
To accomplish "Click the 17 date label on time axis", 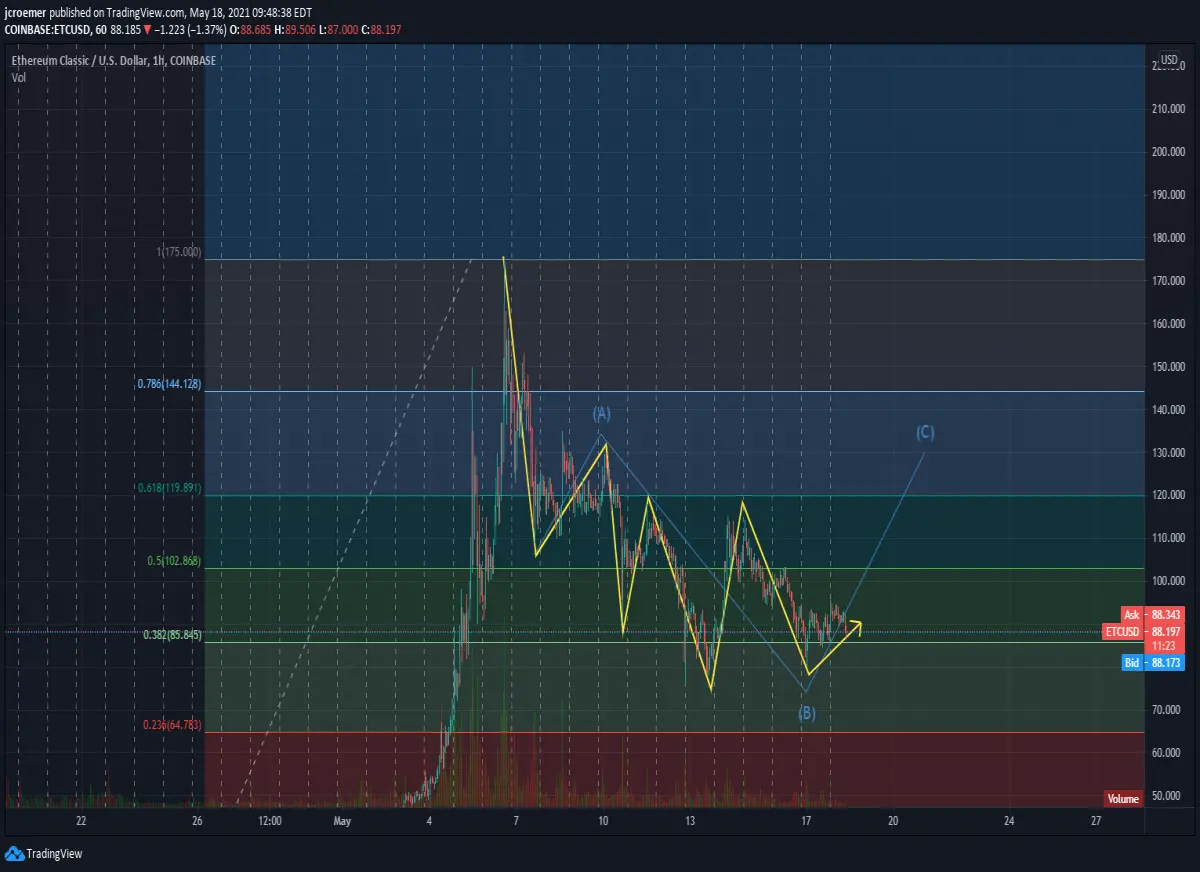I will tap(806, 822).
